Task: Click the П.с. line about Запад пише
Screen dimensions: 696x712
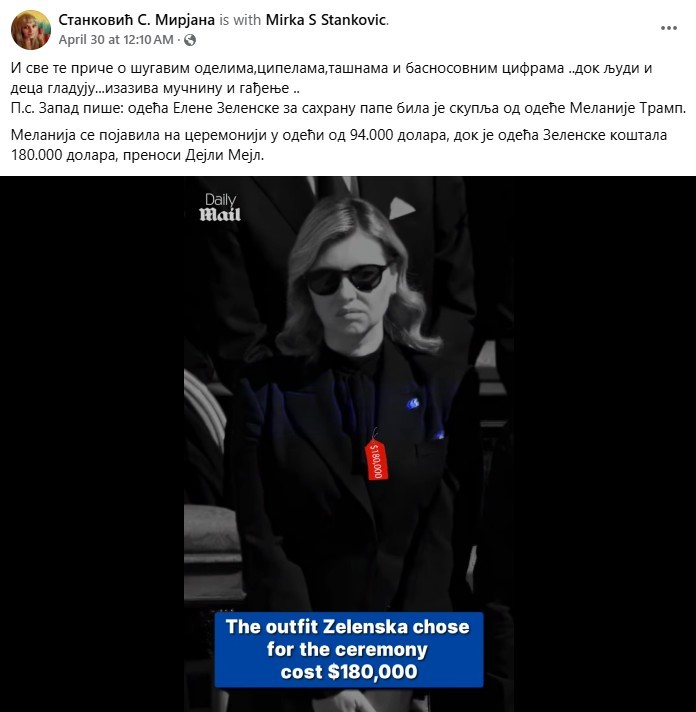Action: [x=348, y=108]
